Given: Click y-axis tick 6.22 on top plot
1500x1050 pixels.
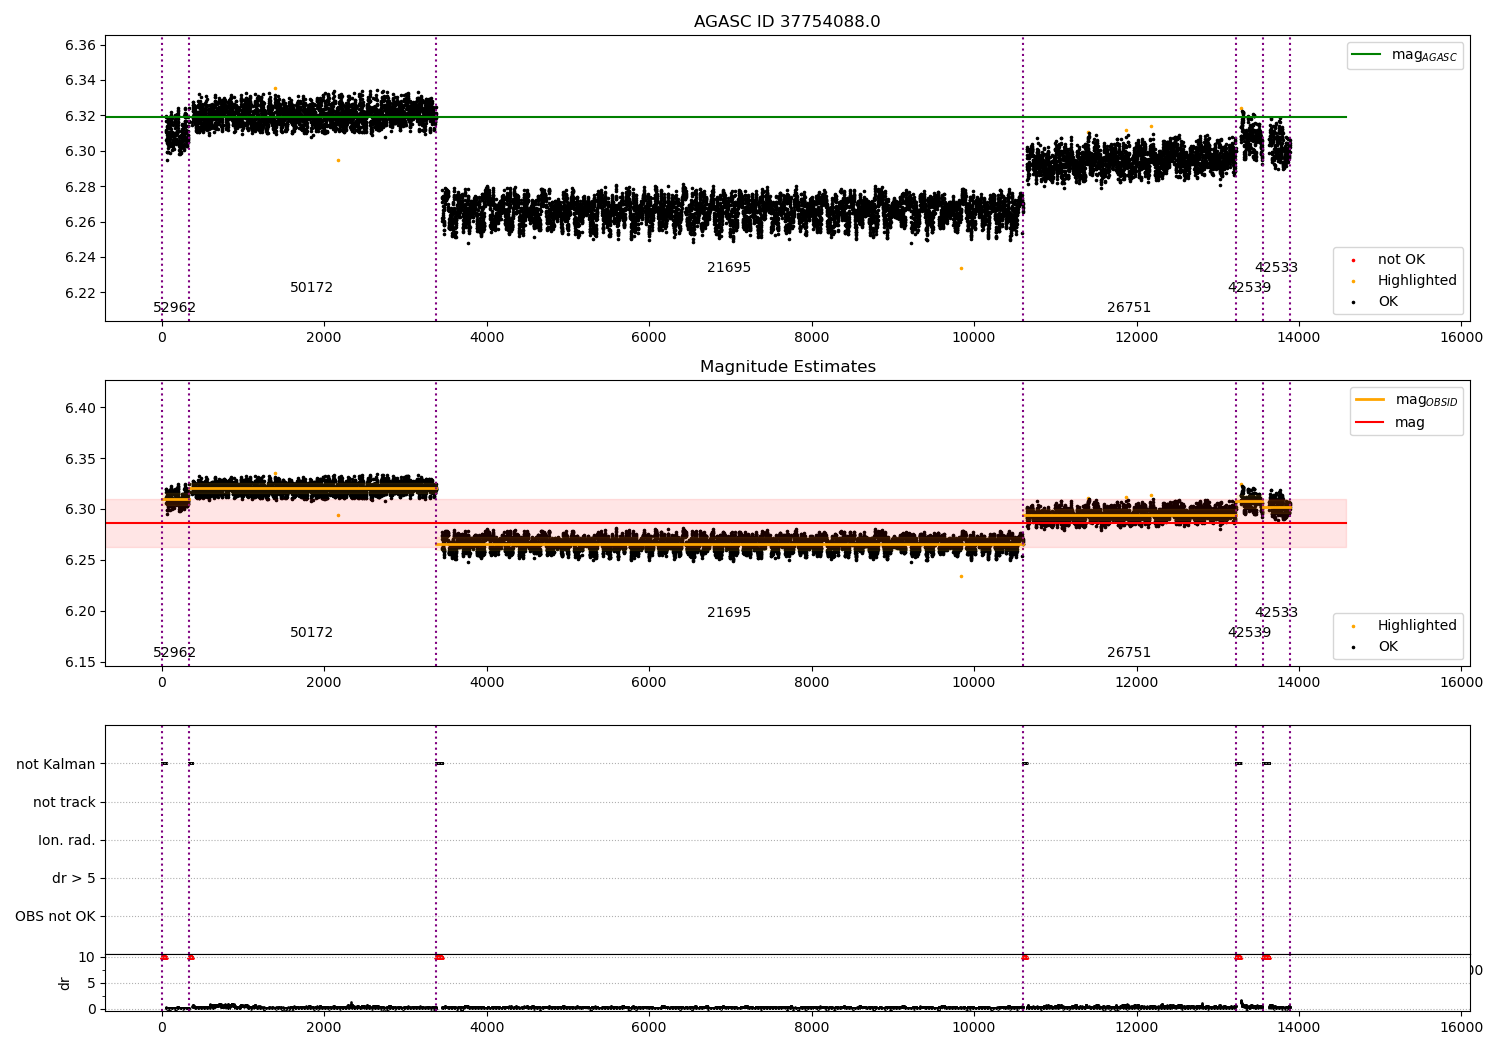Looking at the screenshot, I should [x=79, y=293].
